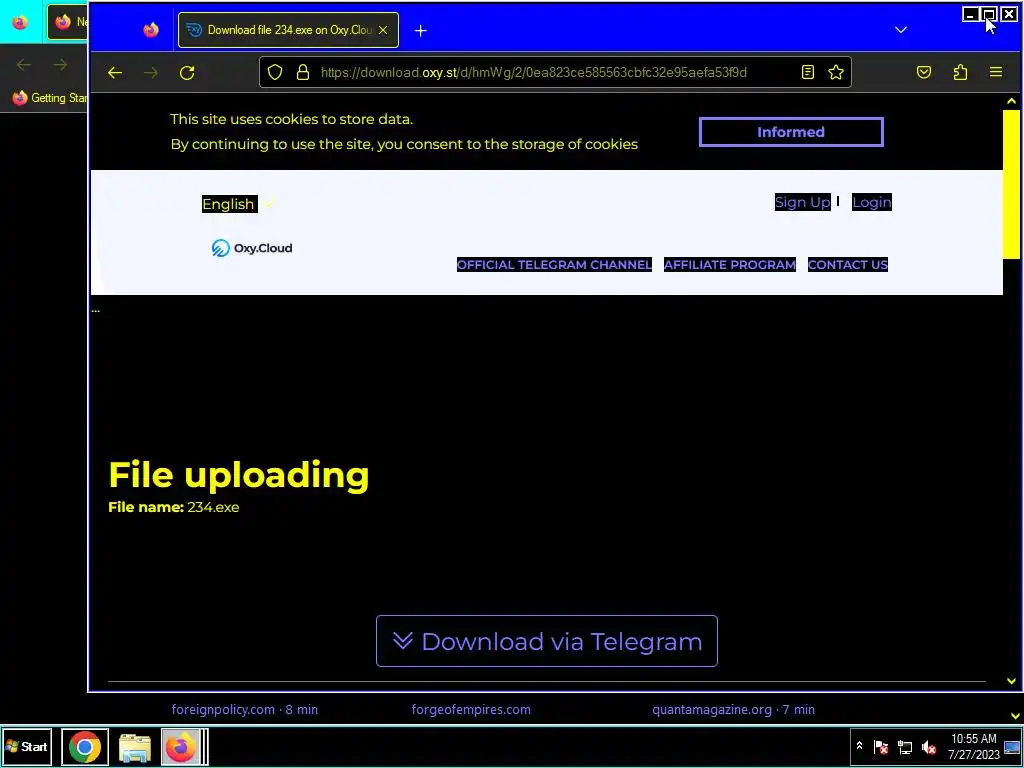Image resolution: width=1024 pixels, height=768 pixels.
Task: Click the file name text 234.exe
Action: (x=213, y=507)
